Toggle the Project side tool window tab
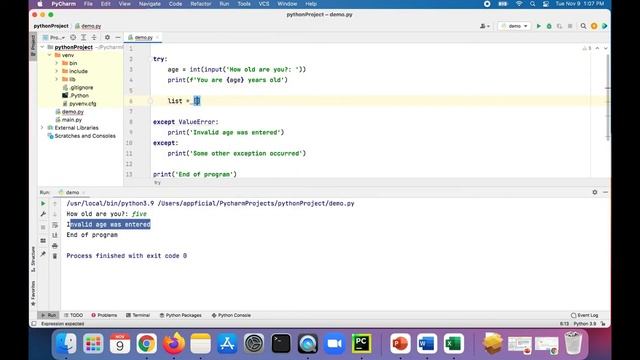This screenshot has width=640, height=360. (33, 45)
